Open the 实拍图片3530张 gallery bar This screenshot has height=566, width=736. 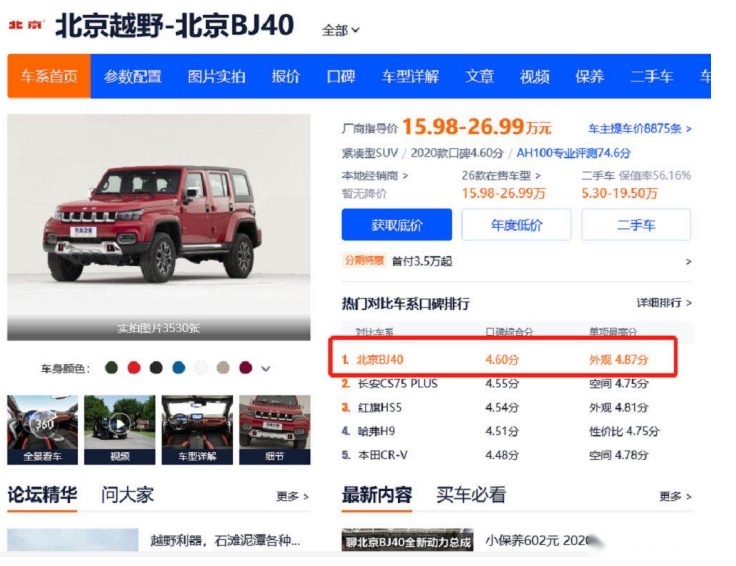[x=159, y=328]
